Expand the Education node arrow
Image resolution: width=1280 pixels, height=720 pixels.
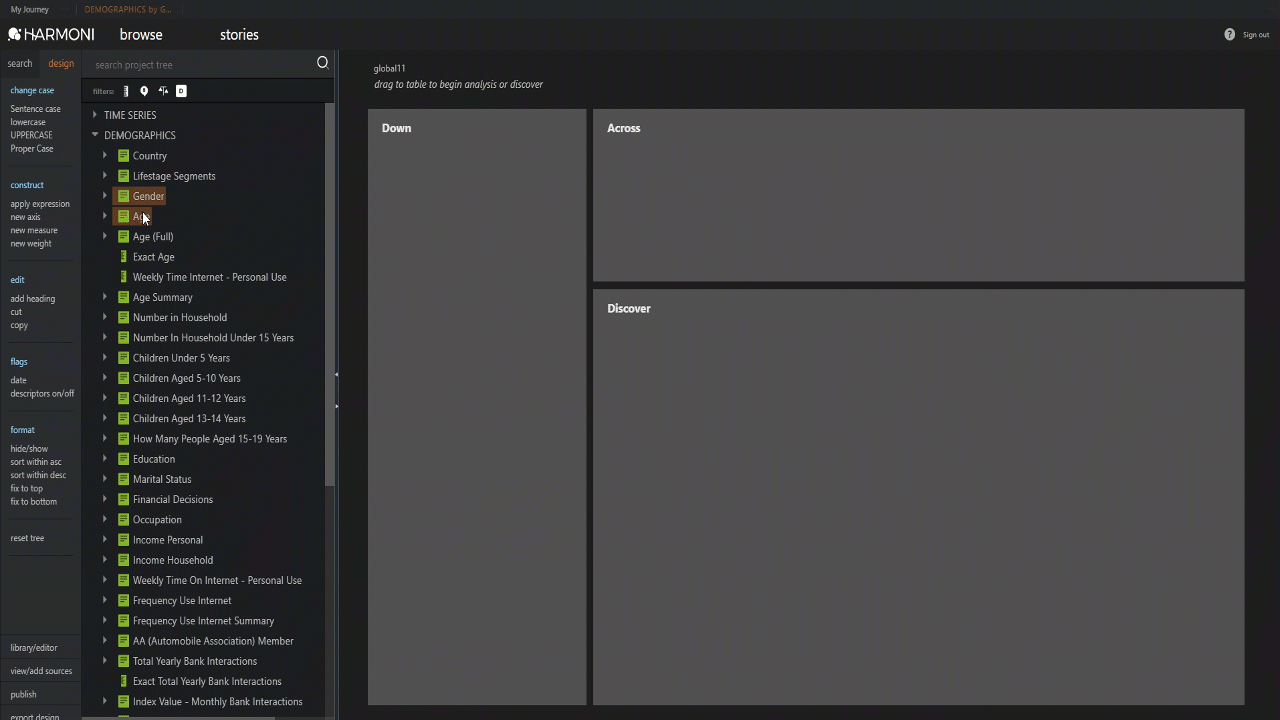[105, 459]
